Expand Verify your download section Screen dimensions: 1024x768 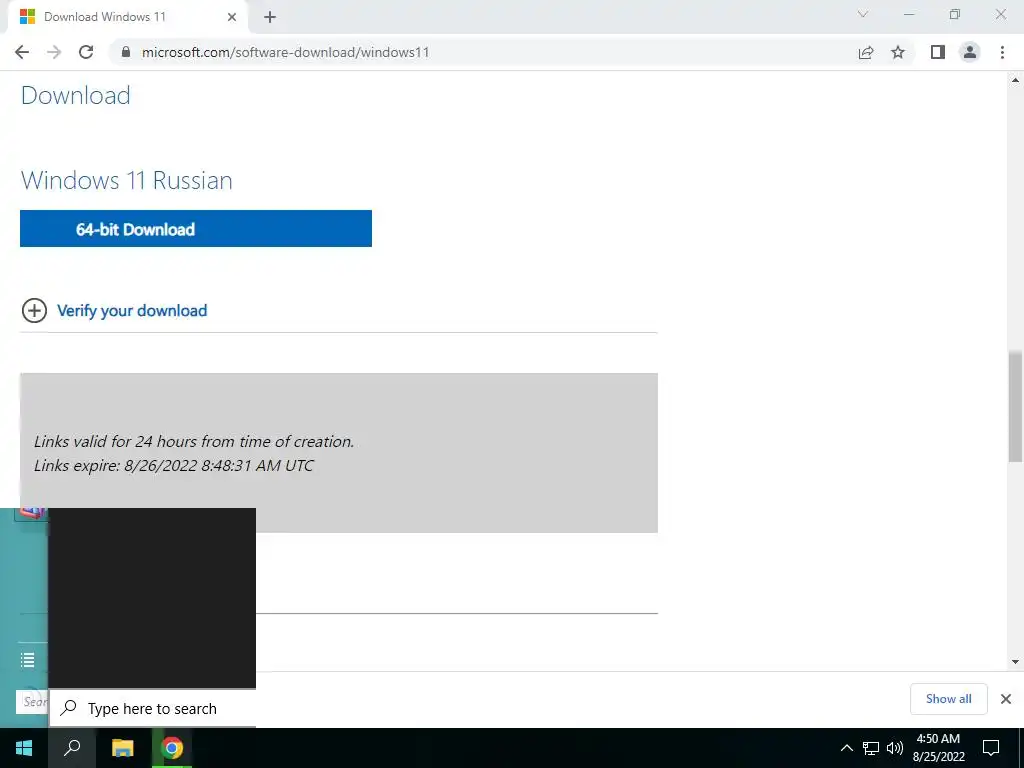[x=34, y=310]
